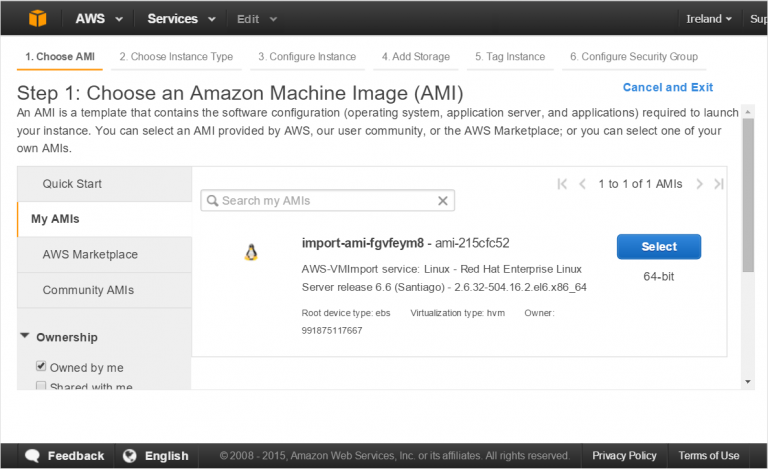Go to 2. Choose Instance Type tab

[x=176, y=57]
